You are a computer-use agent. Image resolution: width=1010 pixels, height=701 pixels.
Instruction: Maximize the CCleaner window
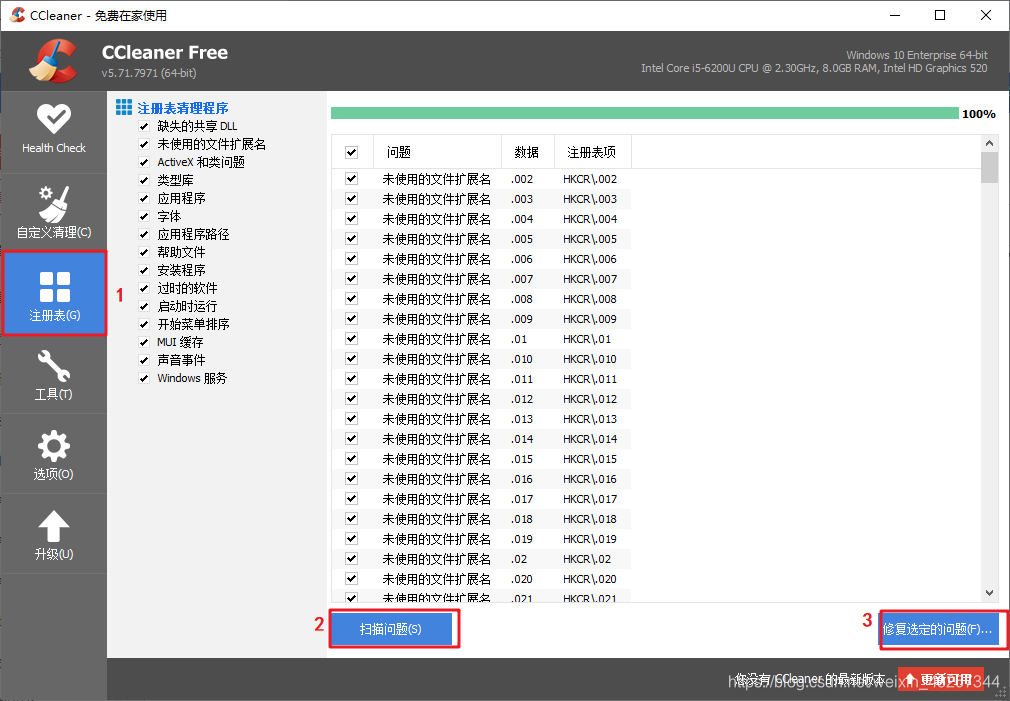pyautogui.click(x=940, y=15)
